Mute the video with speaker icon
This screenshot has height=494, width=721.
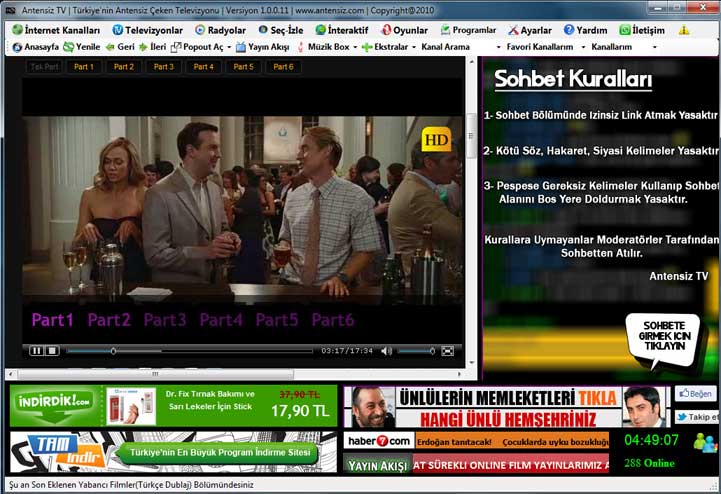[386, 351]
